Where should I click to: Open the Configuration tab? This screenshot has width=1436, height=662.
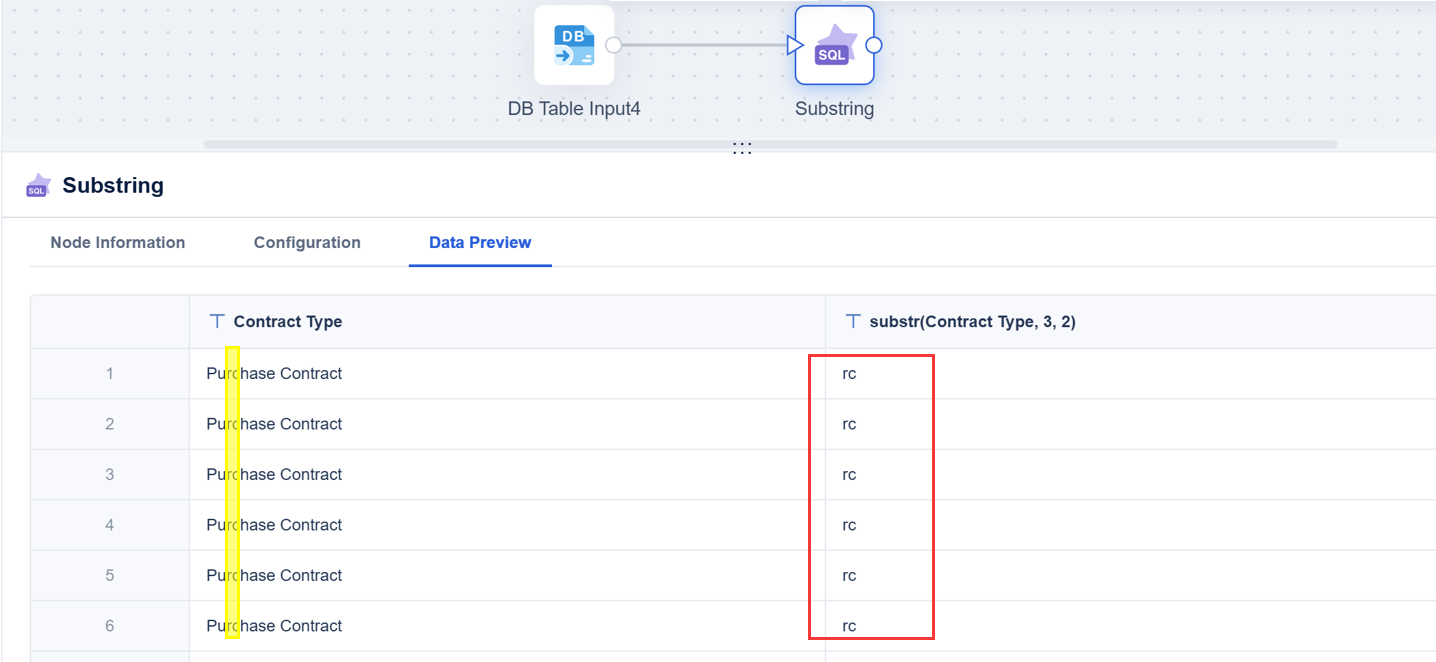(x=307, y=242)
